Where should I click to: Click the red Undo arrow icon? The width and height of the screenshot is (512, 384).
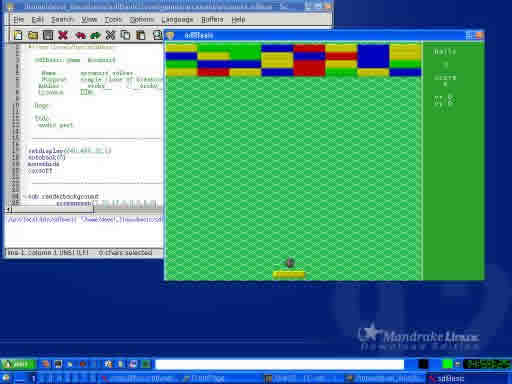click(80, 35)
